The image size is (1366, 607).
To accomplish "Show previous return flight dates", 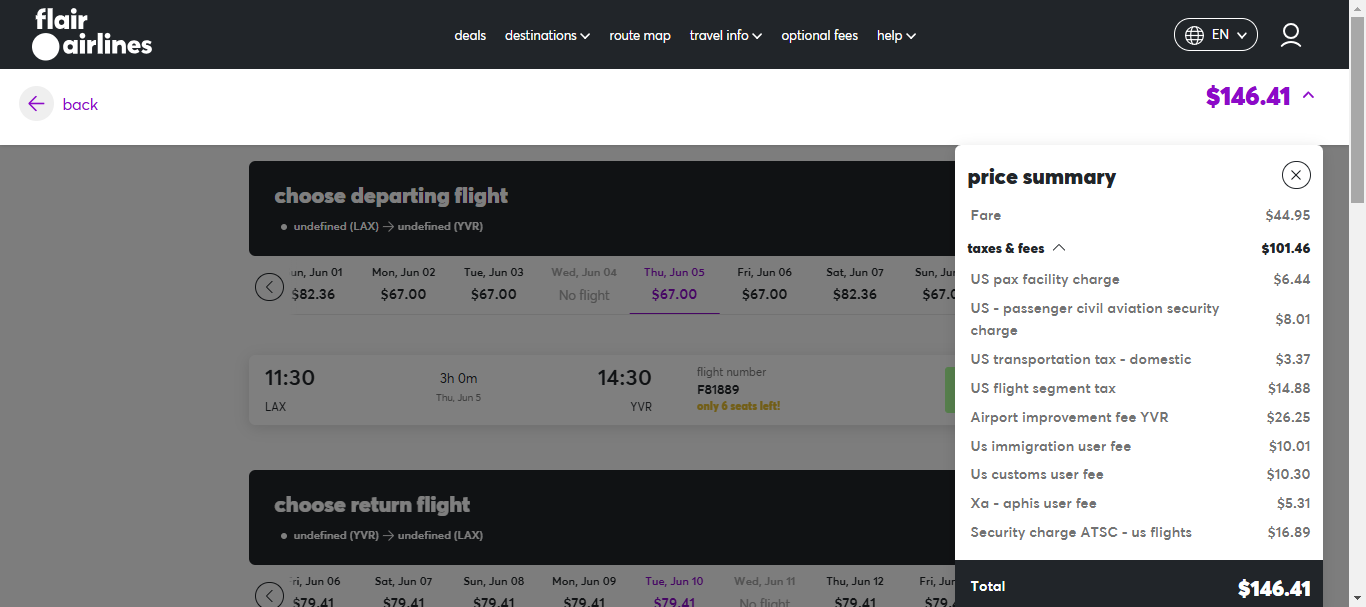I will 269,594.
